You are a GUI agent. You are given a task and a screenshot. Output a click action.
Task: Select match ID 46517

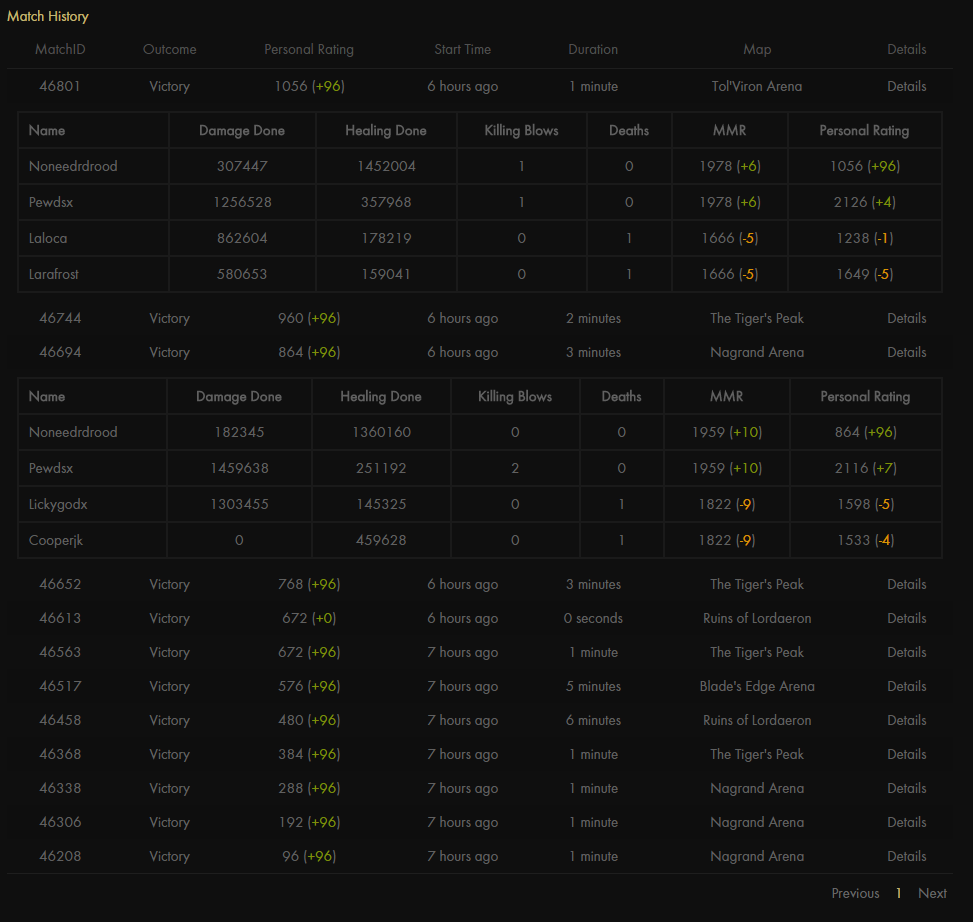click(60, 686)
